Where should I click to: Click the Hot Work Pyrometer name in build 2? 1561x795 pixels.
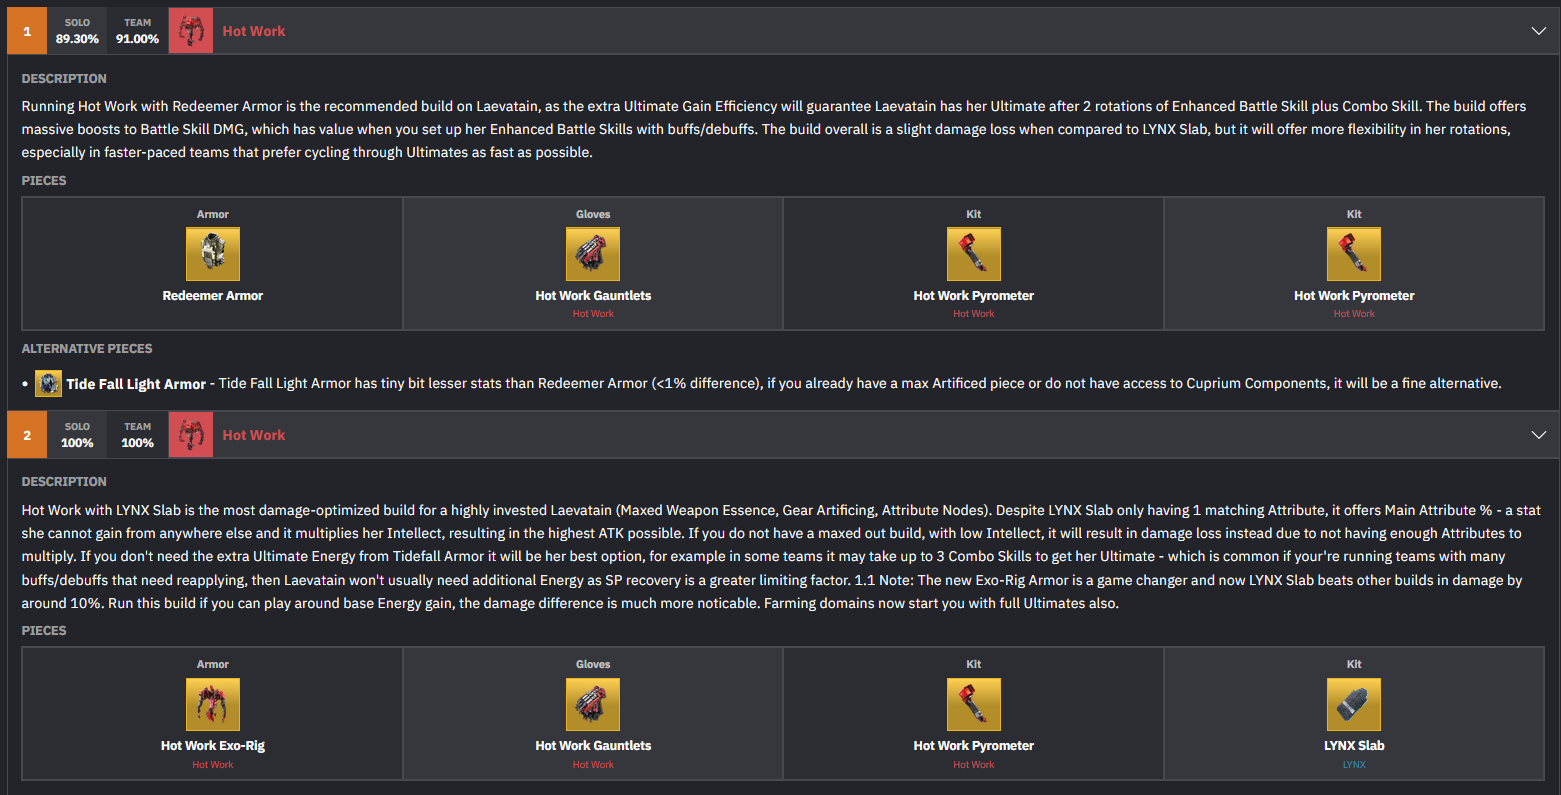[974, 746]
